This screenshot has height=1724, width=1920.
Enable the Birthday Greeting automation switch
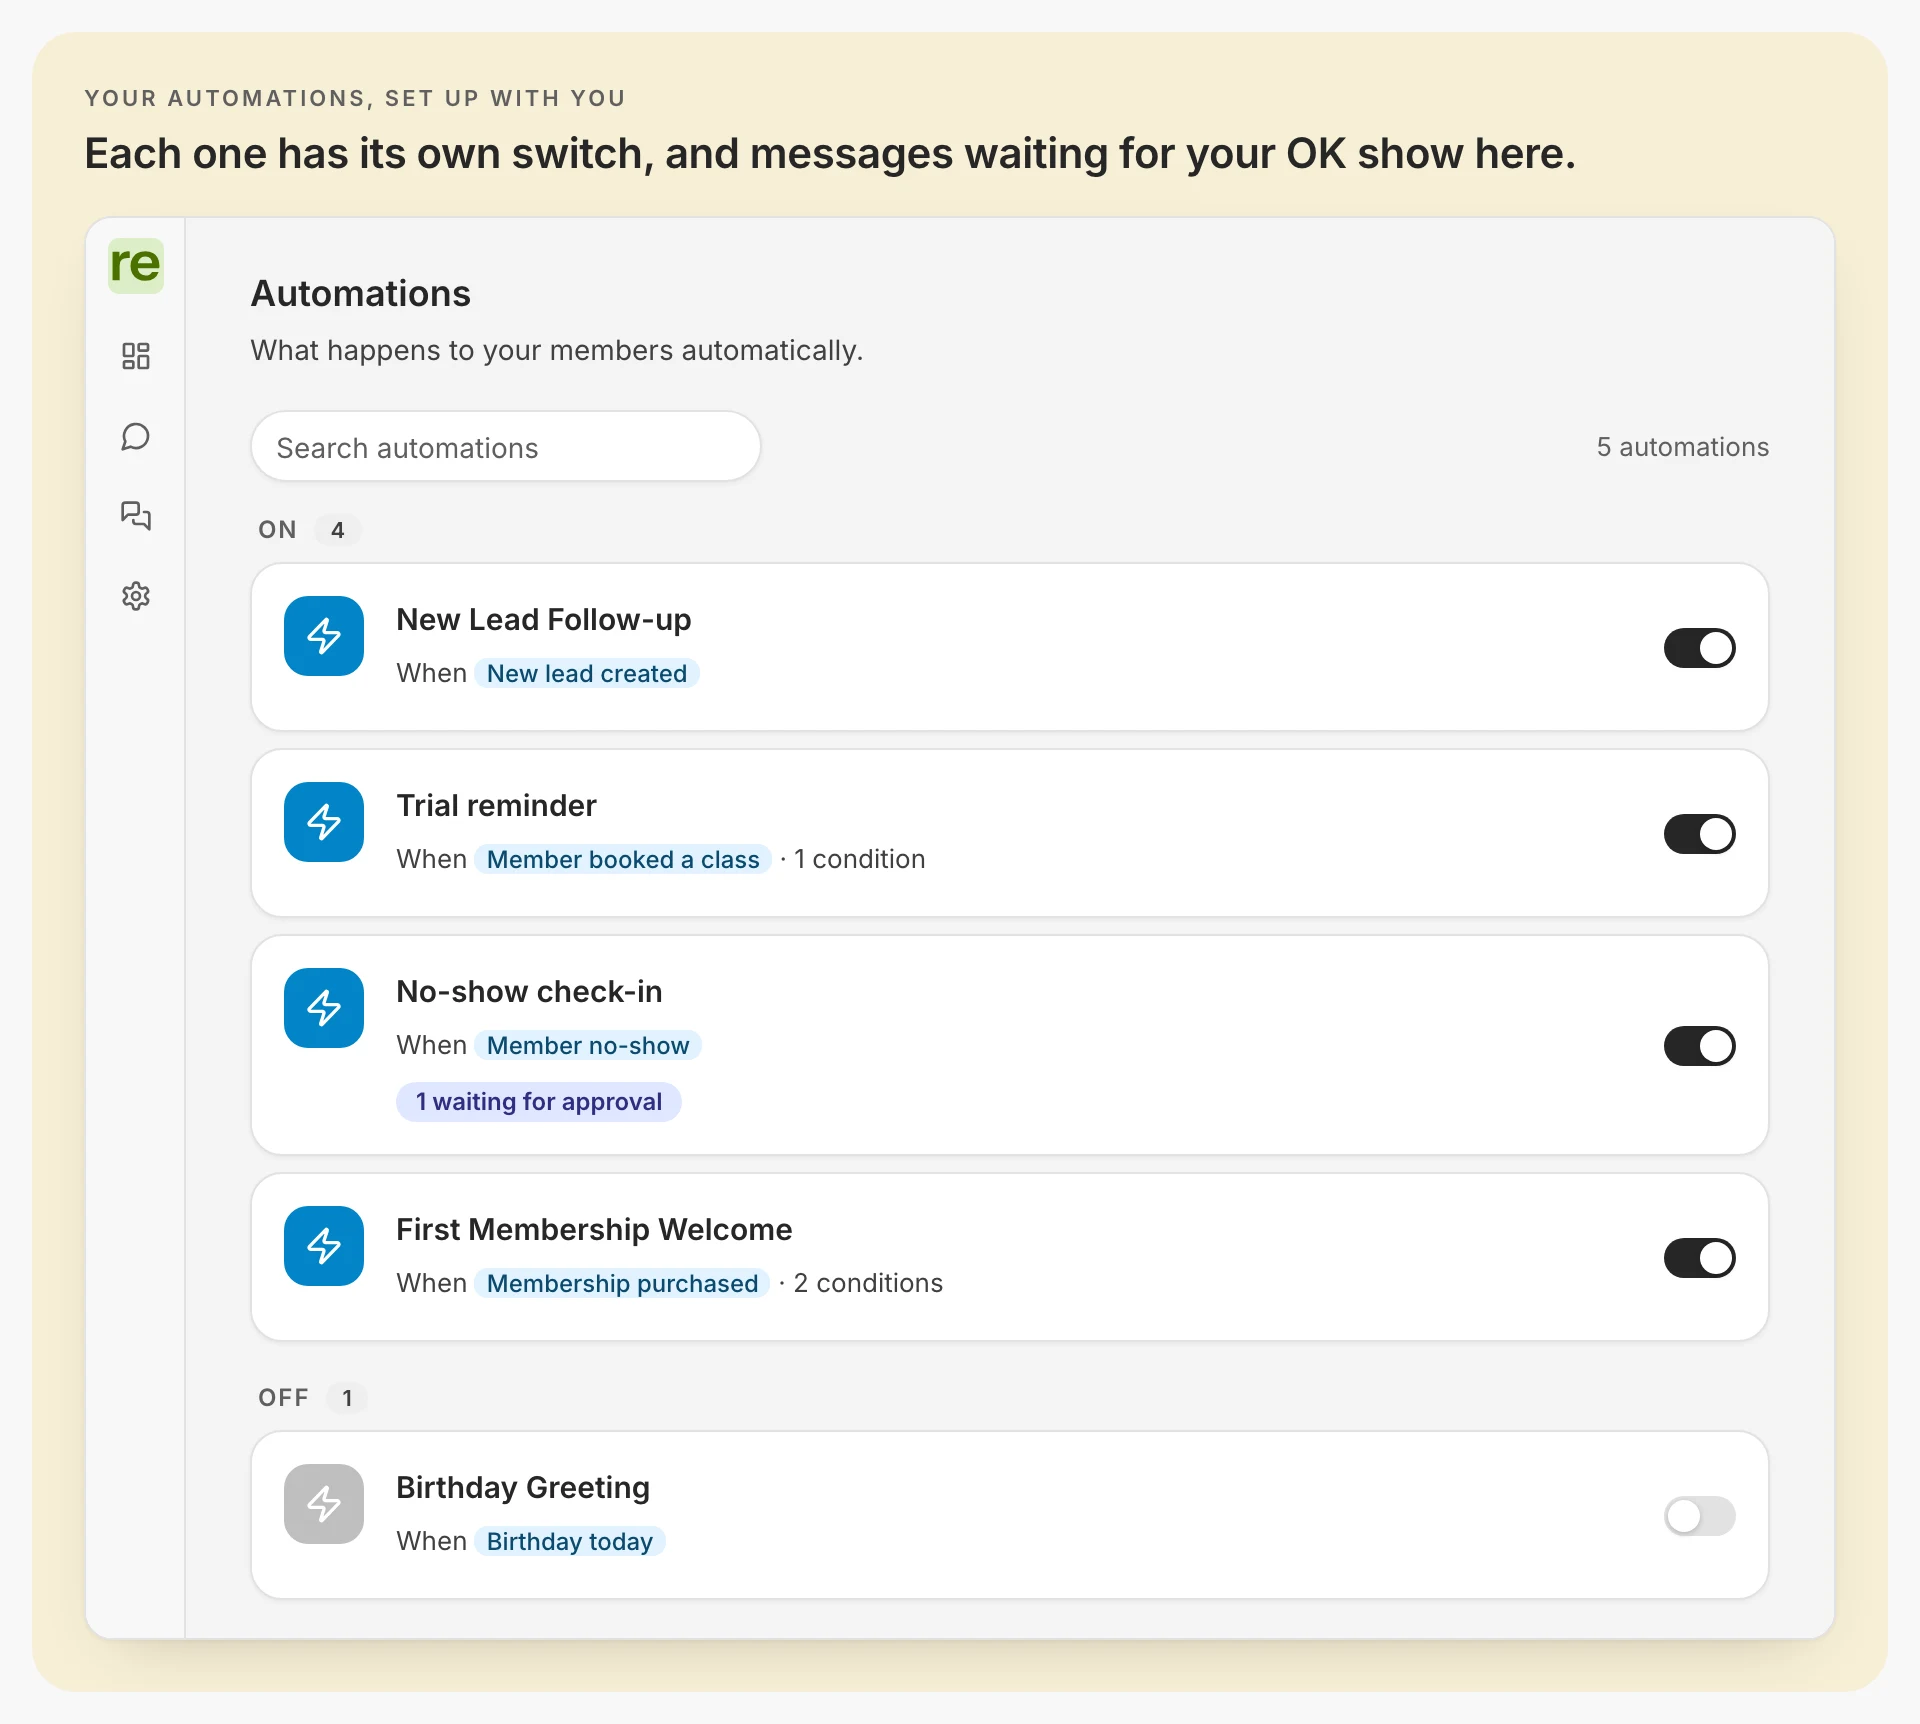1700,1516
